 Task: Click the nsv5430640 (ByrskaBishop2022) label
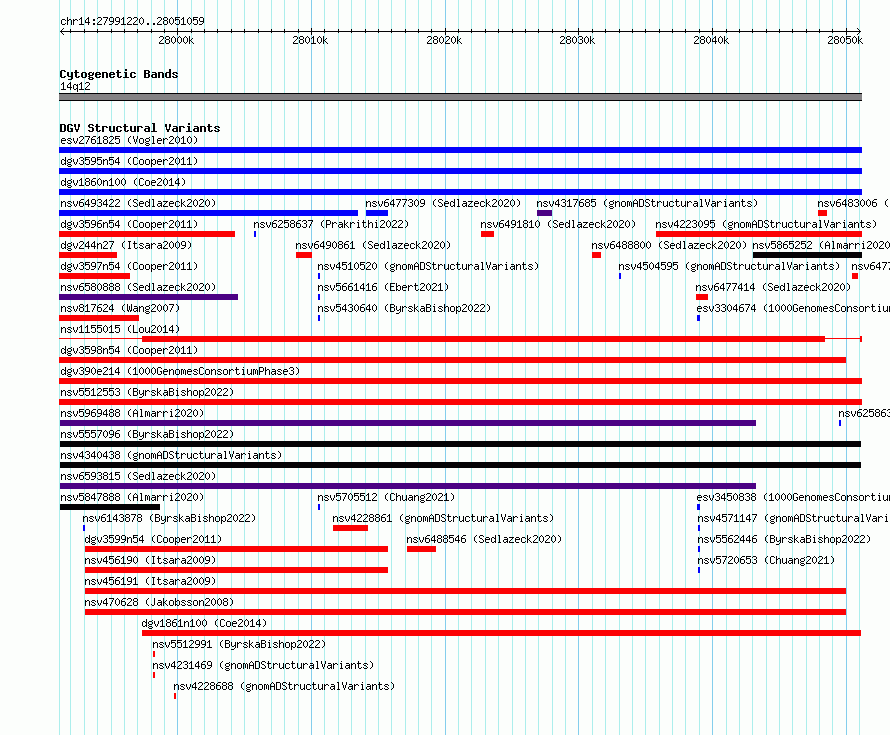(x=404, y=308)
